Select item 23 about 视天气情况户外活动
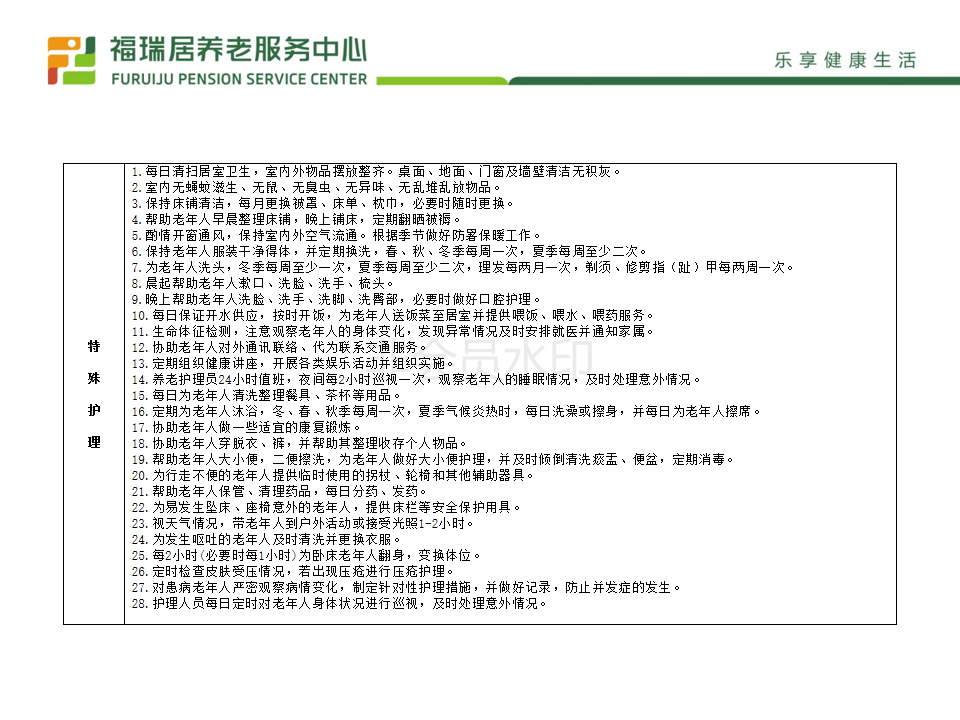The image size is (960, 720). [302, 523]
